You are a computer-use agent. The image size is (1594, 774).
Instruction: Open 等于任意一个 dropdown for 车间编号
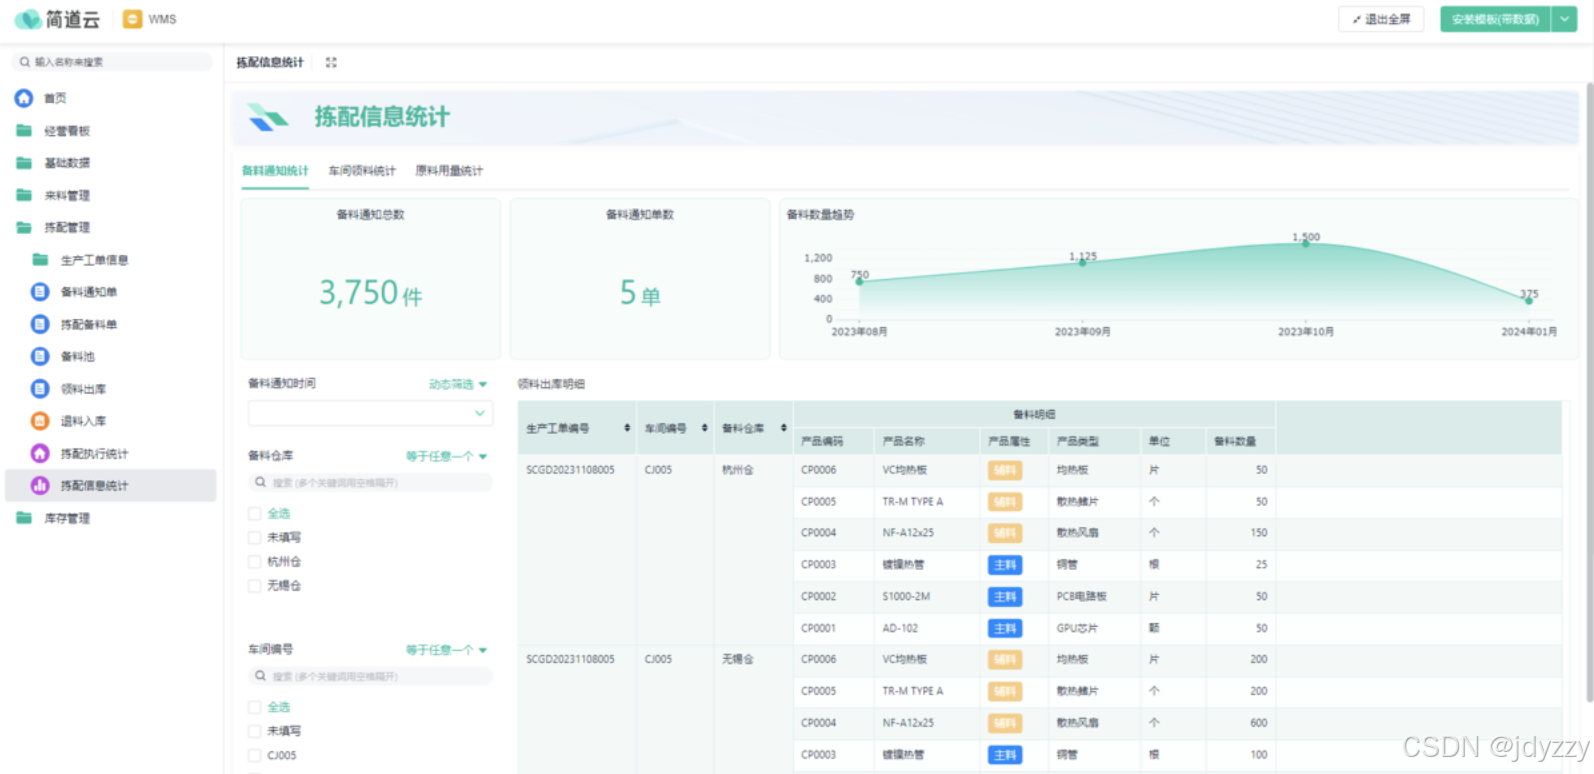(x=446, y=650)
